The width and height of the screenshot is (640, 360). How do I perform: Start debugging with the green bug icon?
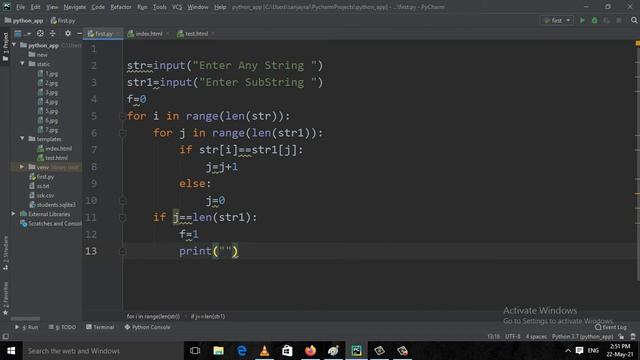tap(594, 20)
